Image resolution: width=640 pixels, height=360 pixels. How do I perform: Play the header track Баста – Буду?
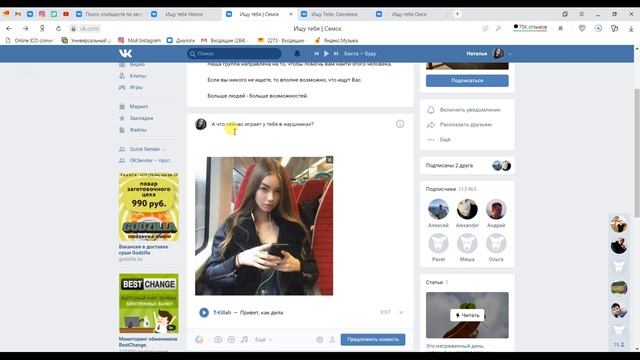[x=326, y=53]
